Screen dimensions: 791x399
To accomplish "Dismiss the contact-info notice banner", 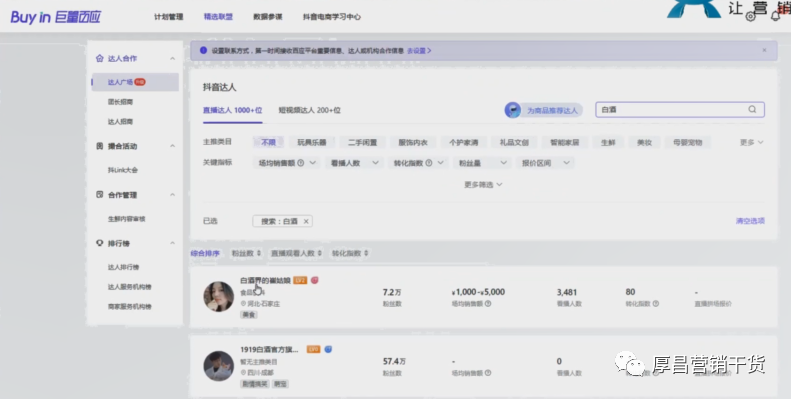I will click(x=764, y=50).
